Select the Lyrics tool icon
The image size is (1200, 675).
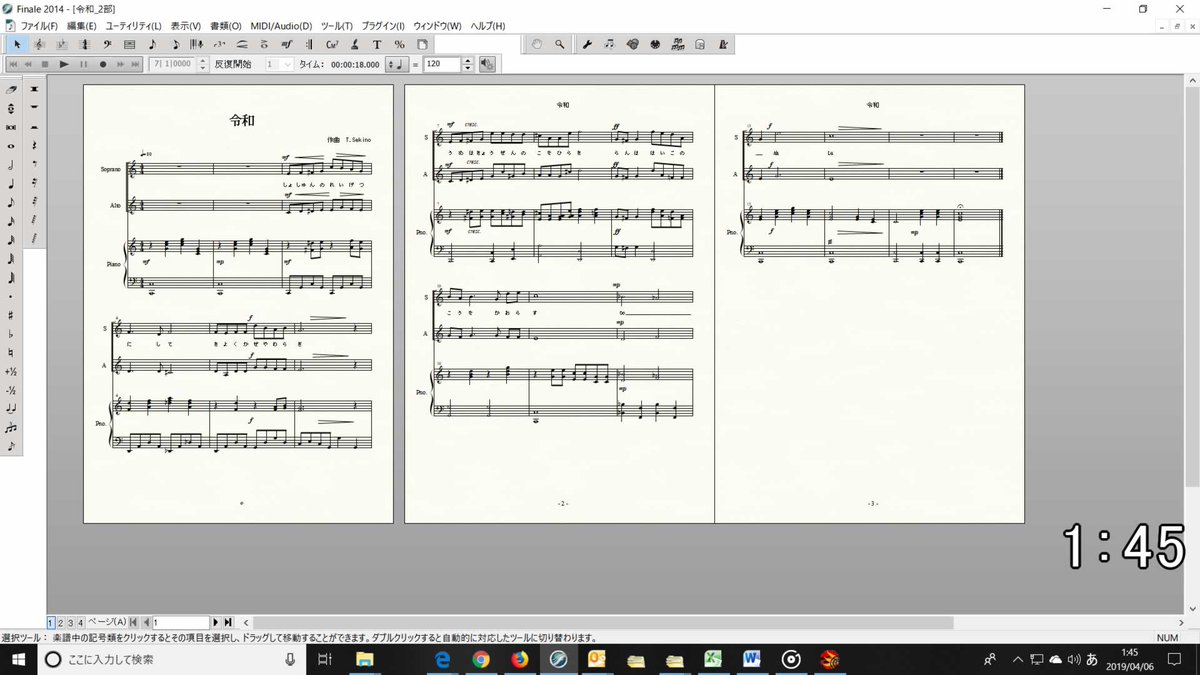[x=354, y=44]
